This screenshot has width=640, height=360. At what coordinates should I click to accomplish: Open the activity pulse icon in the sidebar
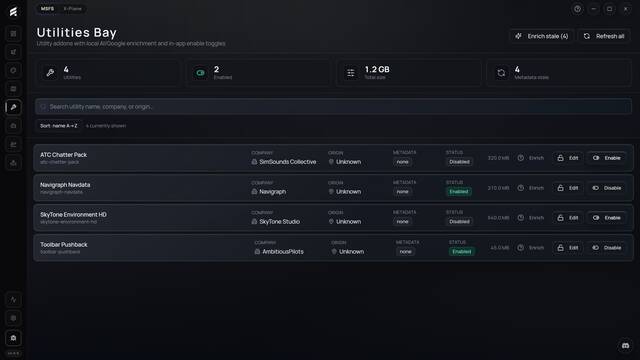pos(13,300)
